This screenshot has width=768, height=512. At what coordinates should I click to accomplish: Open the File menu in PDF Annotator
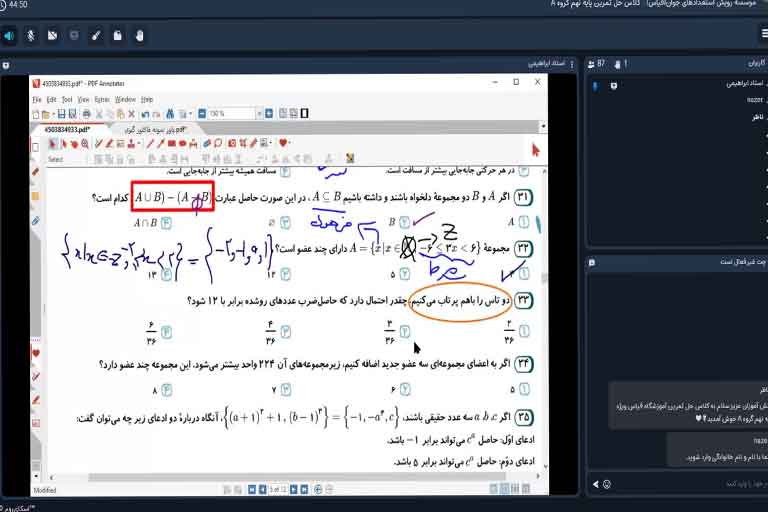pyautogui.click(x=37, y=100)
